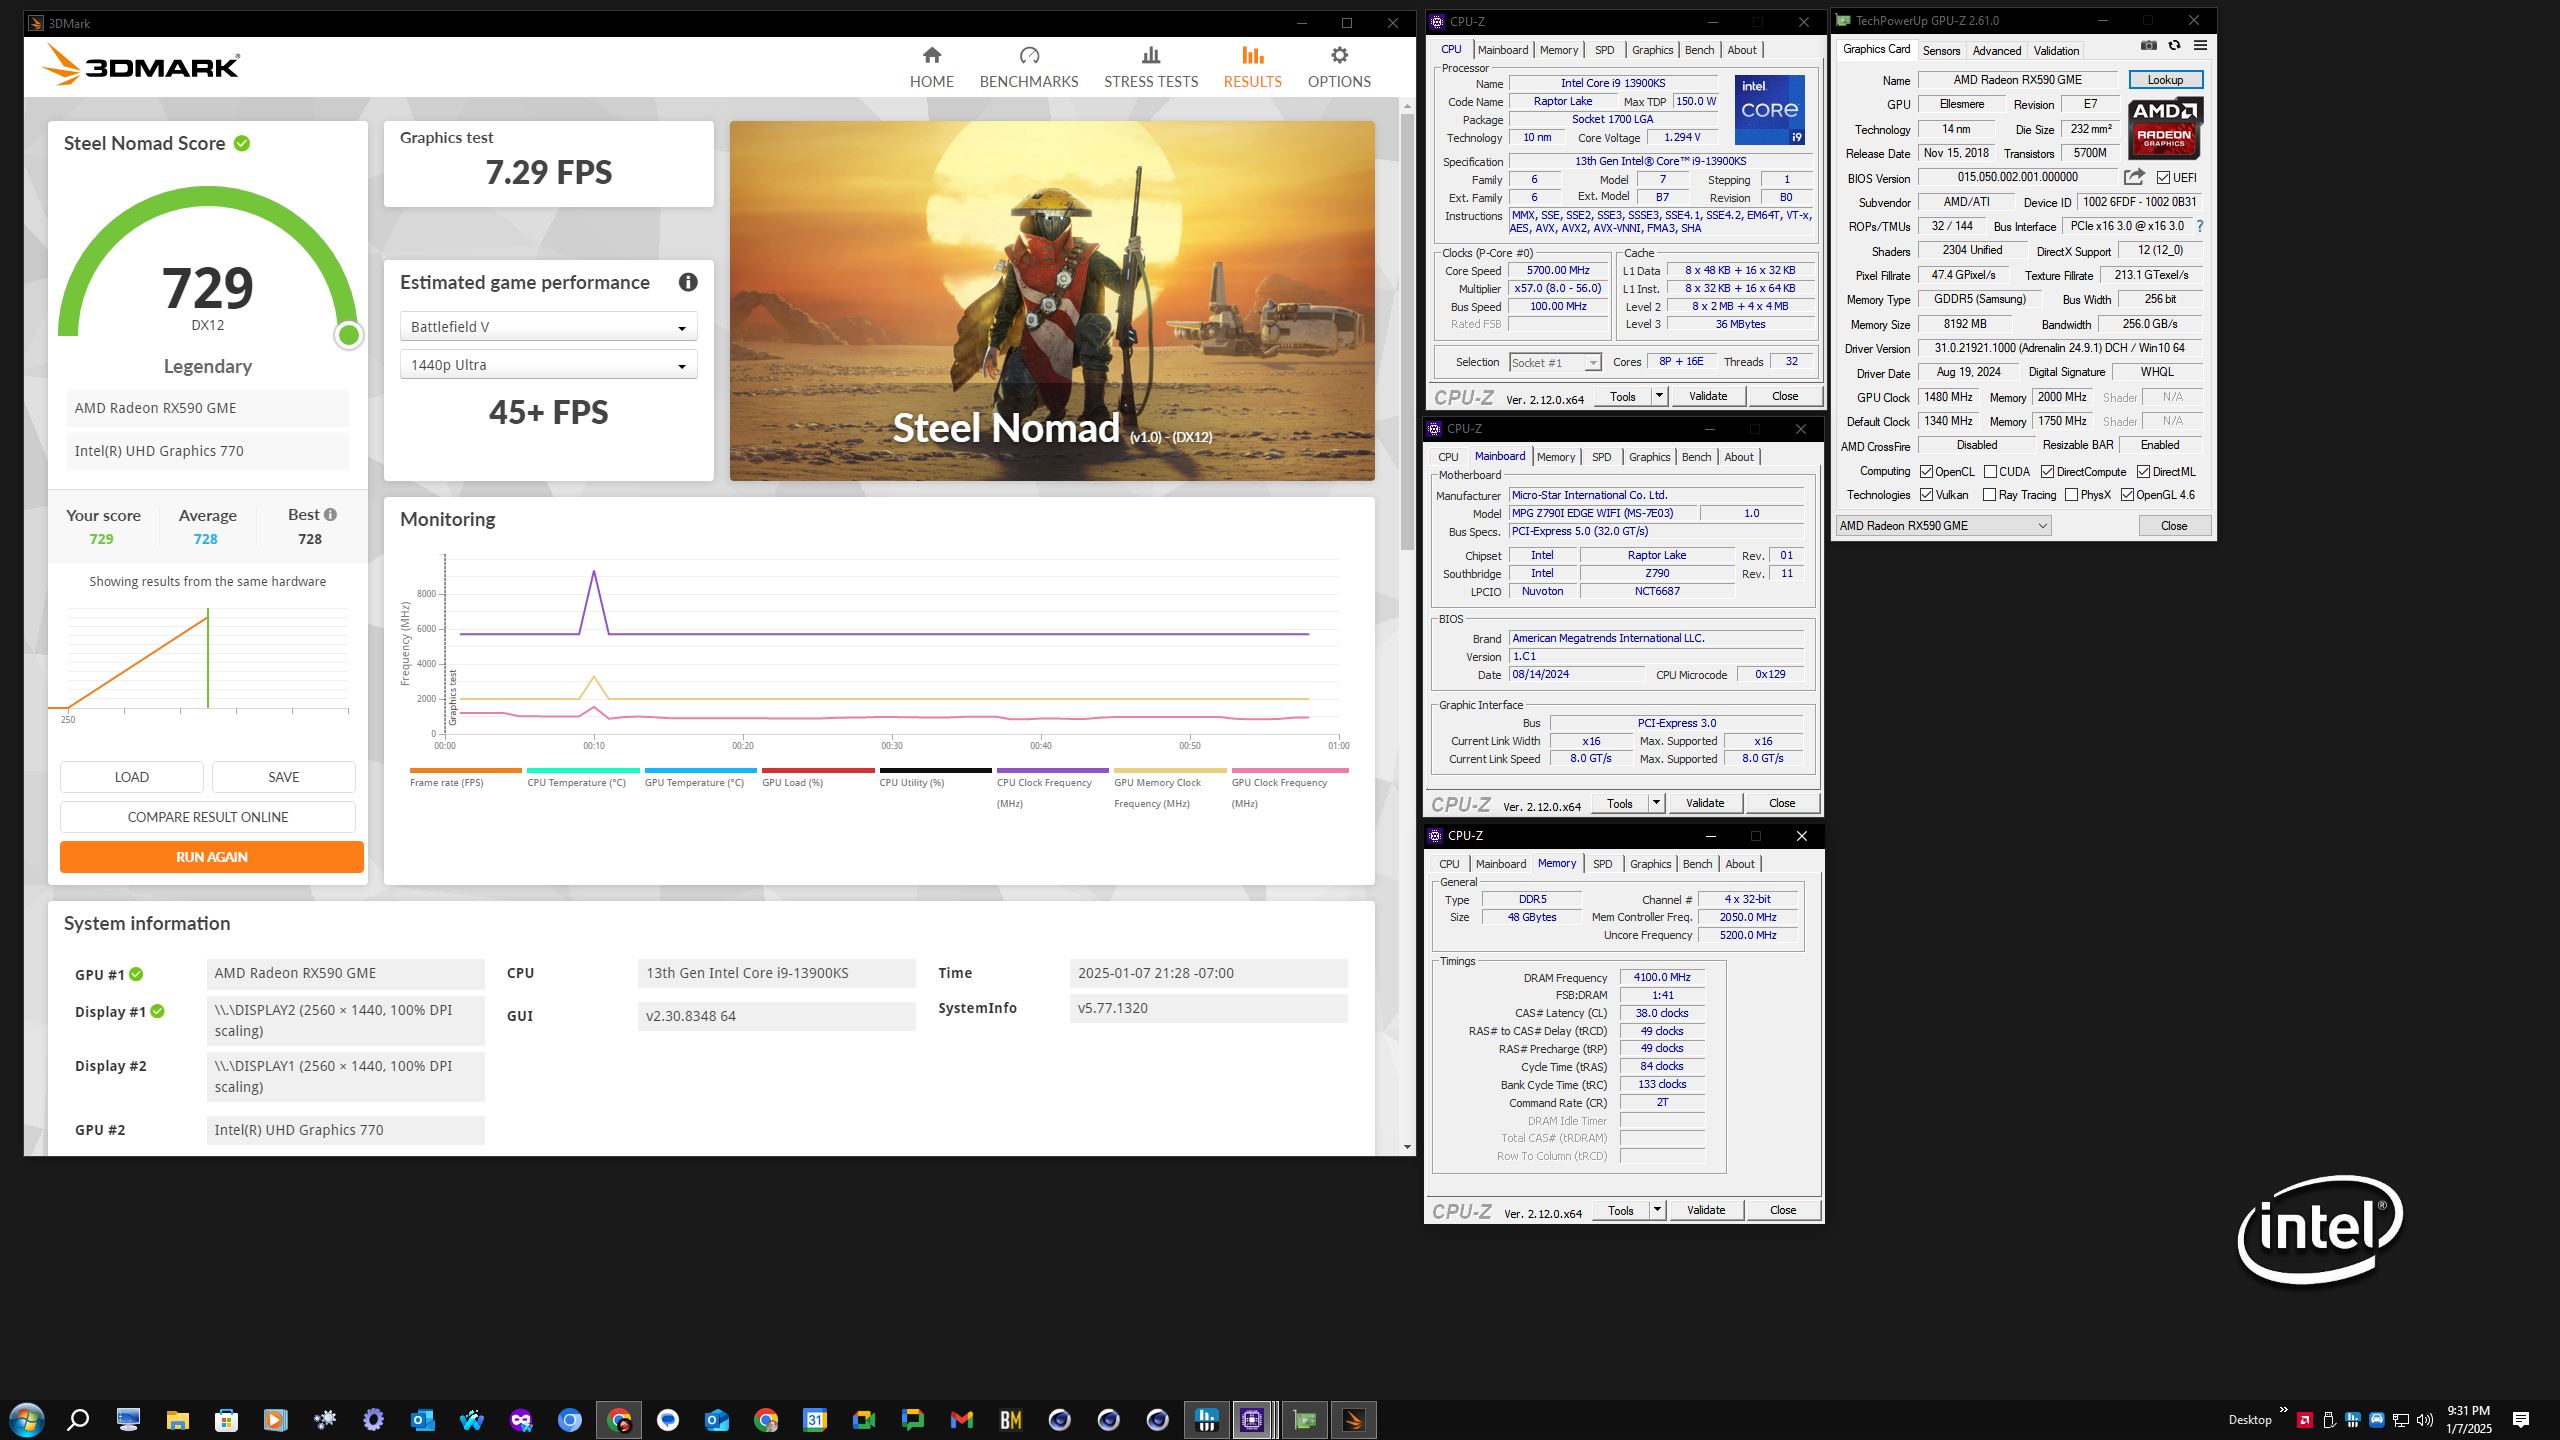Toggle OpenGL 4.6 checkbox in GPU-Z

coord(2128,495)
